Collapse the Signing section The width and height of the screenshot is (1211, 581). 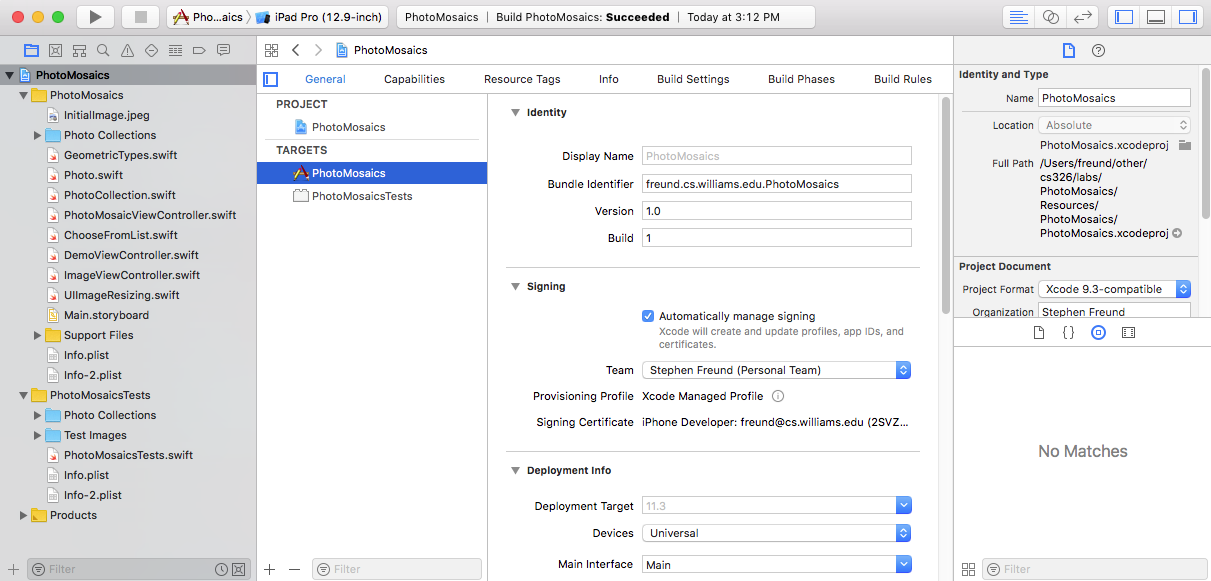pyautogui.click(x=516, y=287)
